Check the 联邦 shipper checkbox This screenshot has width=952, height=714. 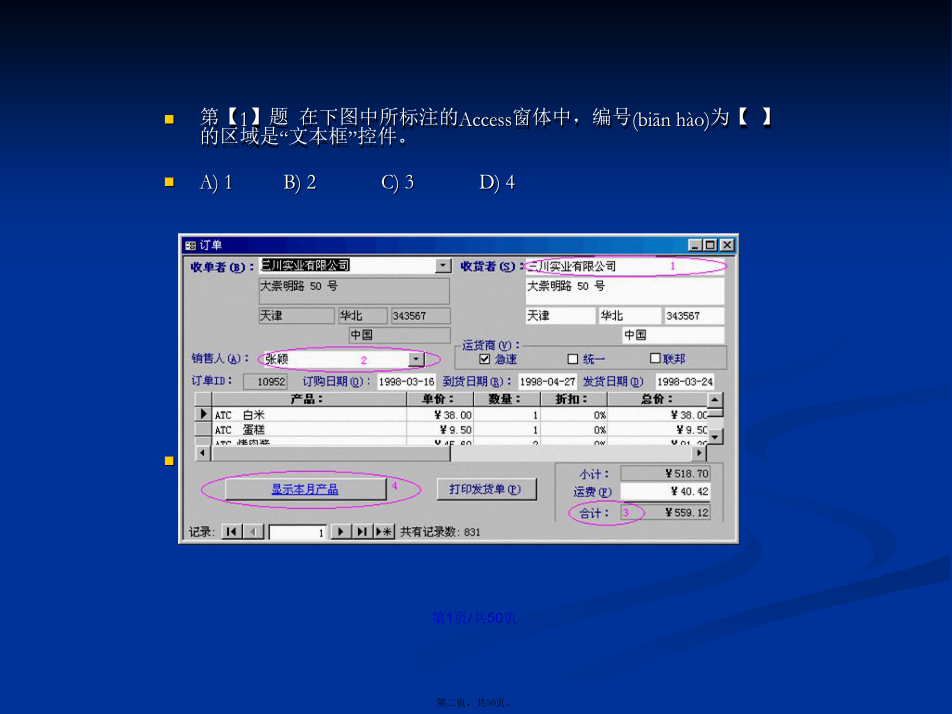click(655, 358)
